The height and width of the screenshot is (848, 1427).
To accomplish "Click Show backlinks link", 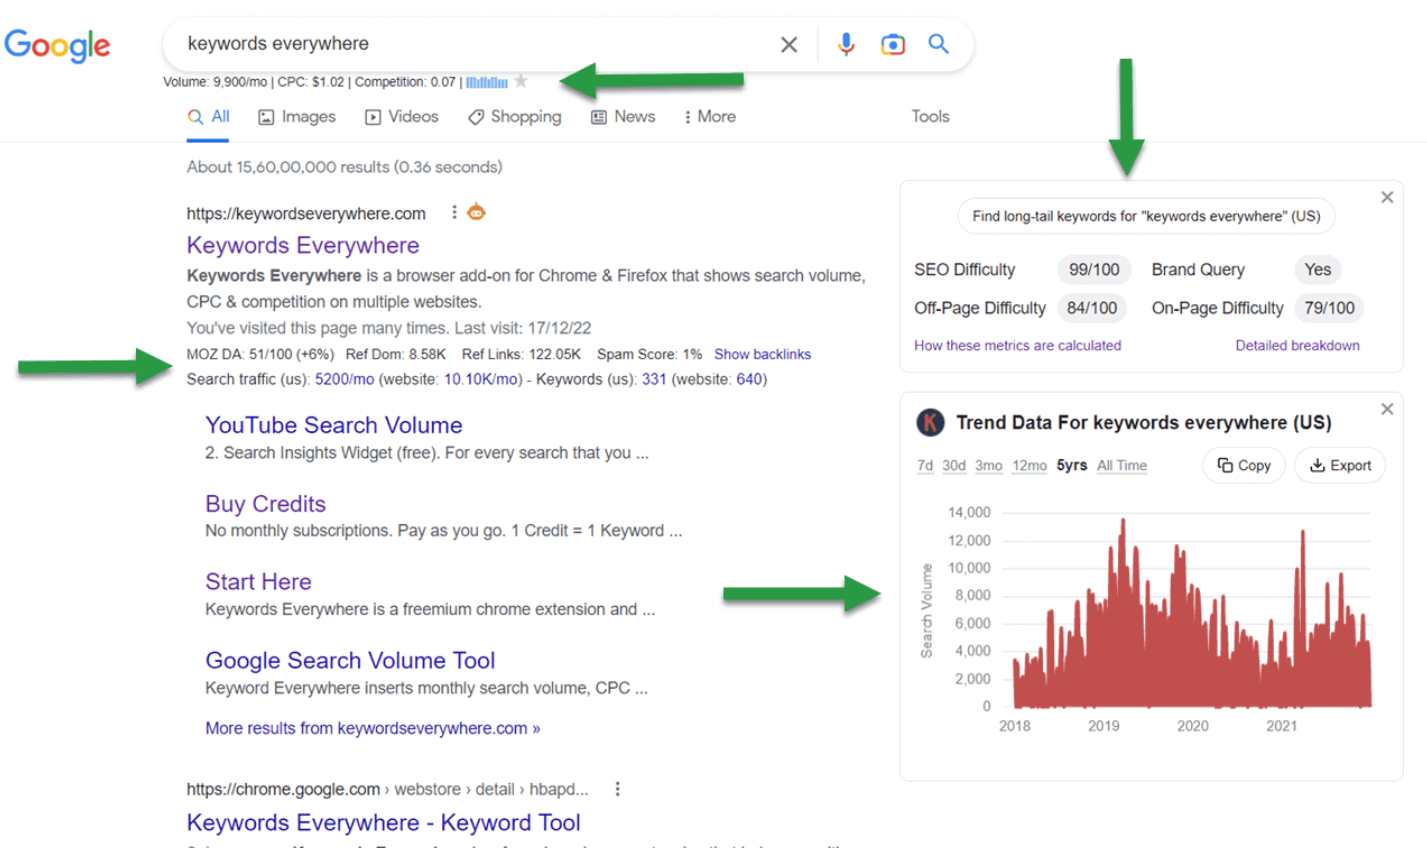I will (x=762, y=354).
